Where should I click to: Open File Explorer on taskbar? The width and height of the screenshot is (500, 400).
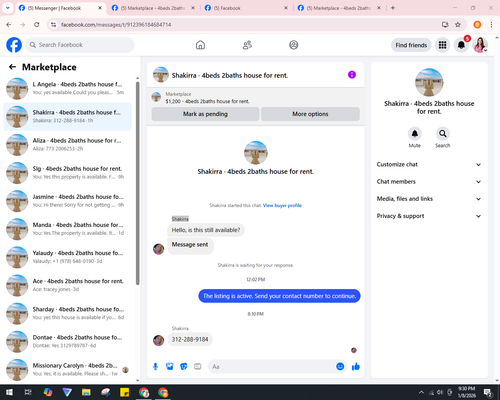[86, 392]
